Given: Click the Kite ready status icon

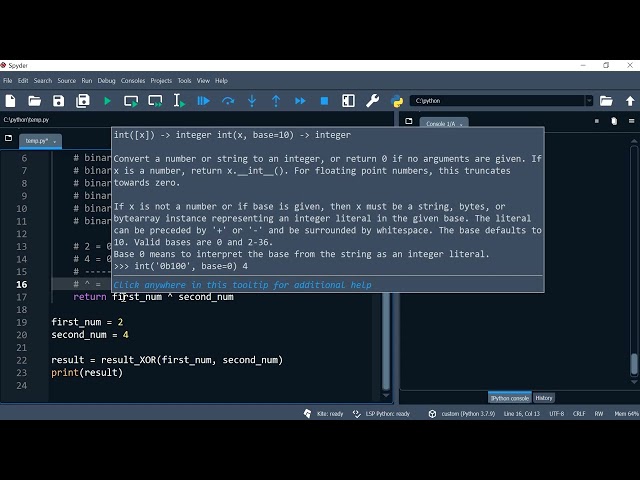Looking at the screenshot, I should 307,413.
